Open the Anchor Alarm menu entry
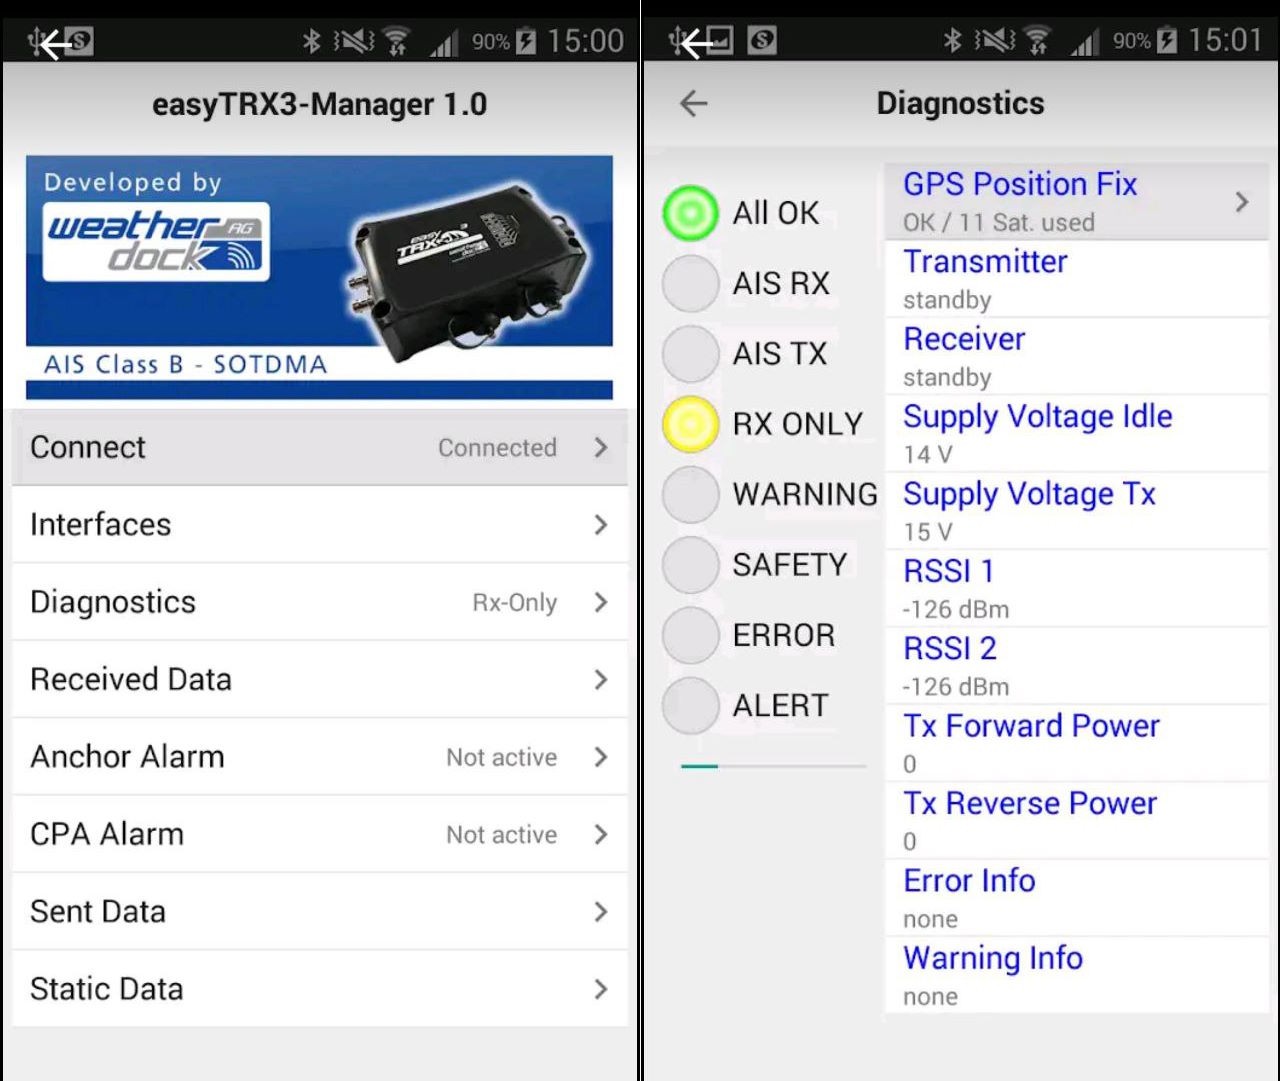The image size is (1280, 1081). click(320, 757)
